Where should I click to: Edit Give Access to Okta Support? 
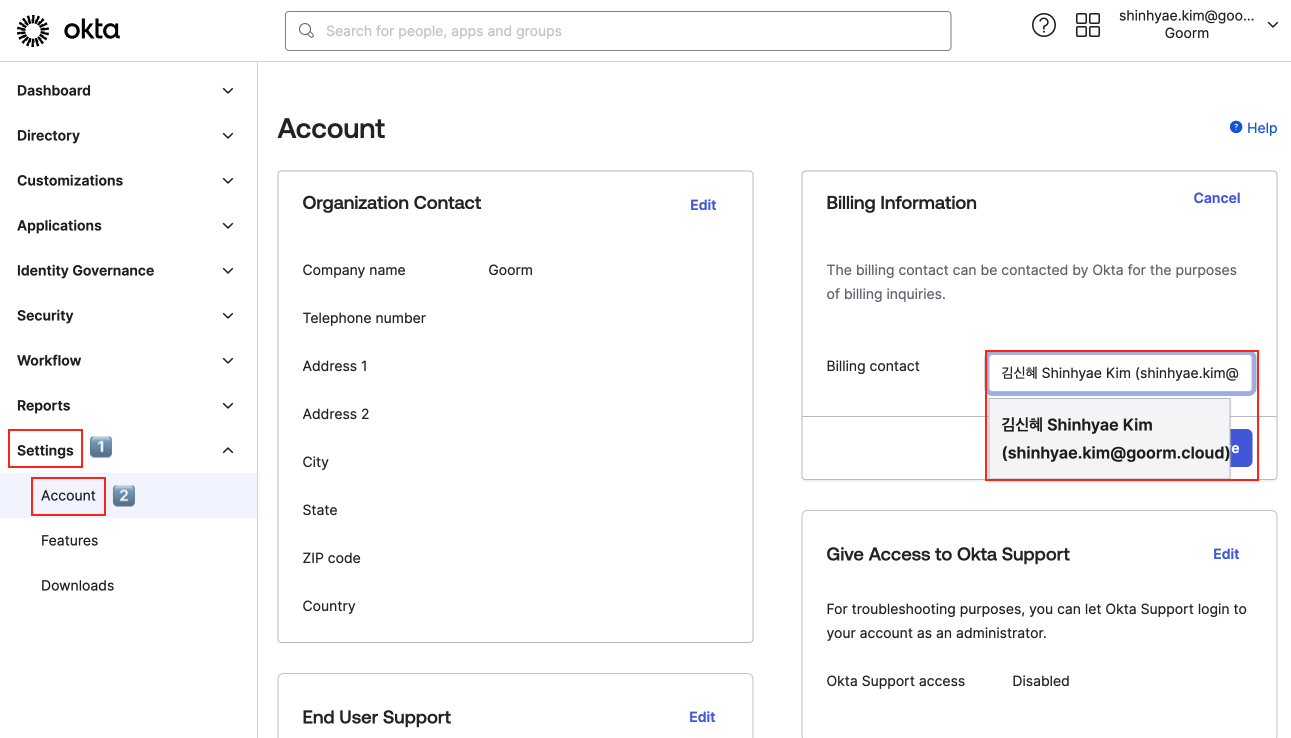tap(1225, 554)
